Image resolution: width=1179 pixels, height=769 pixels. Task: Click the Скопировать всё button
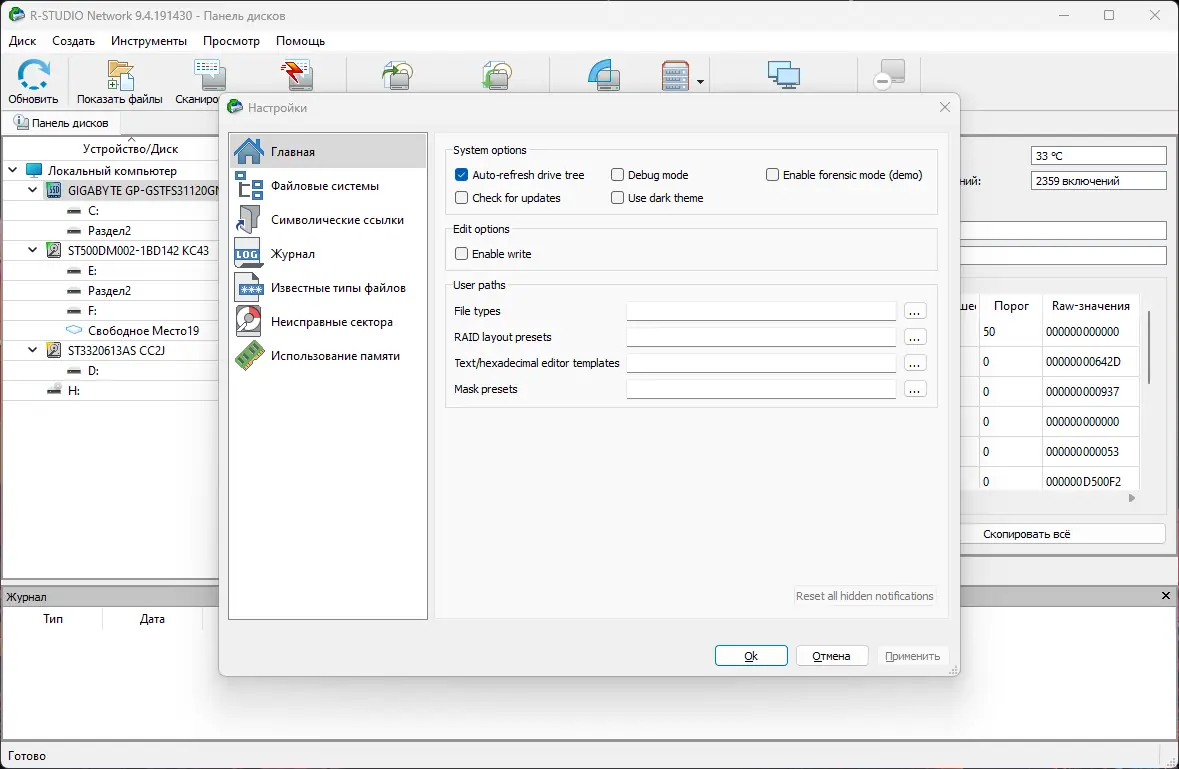click(x=1026, y=534)
